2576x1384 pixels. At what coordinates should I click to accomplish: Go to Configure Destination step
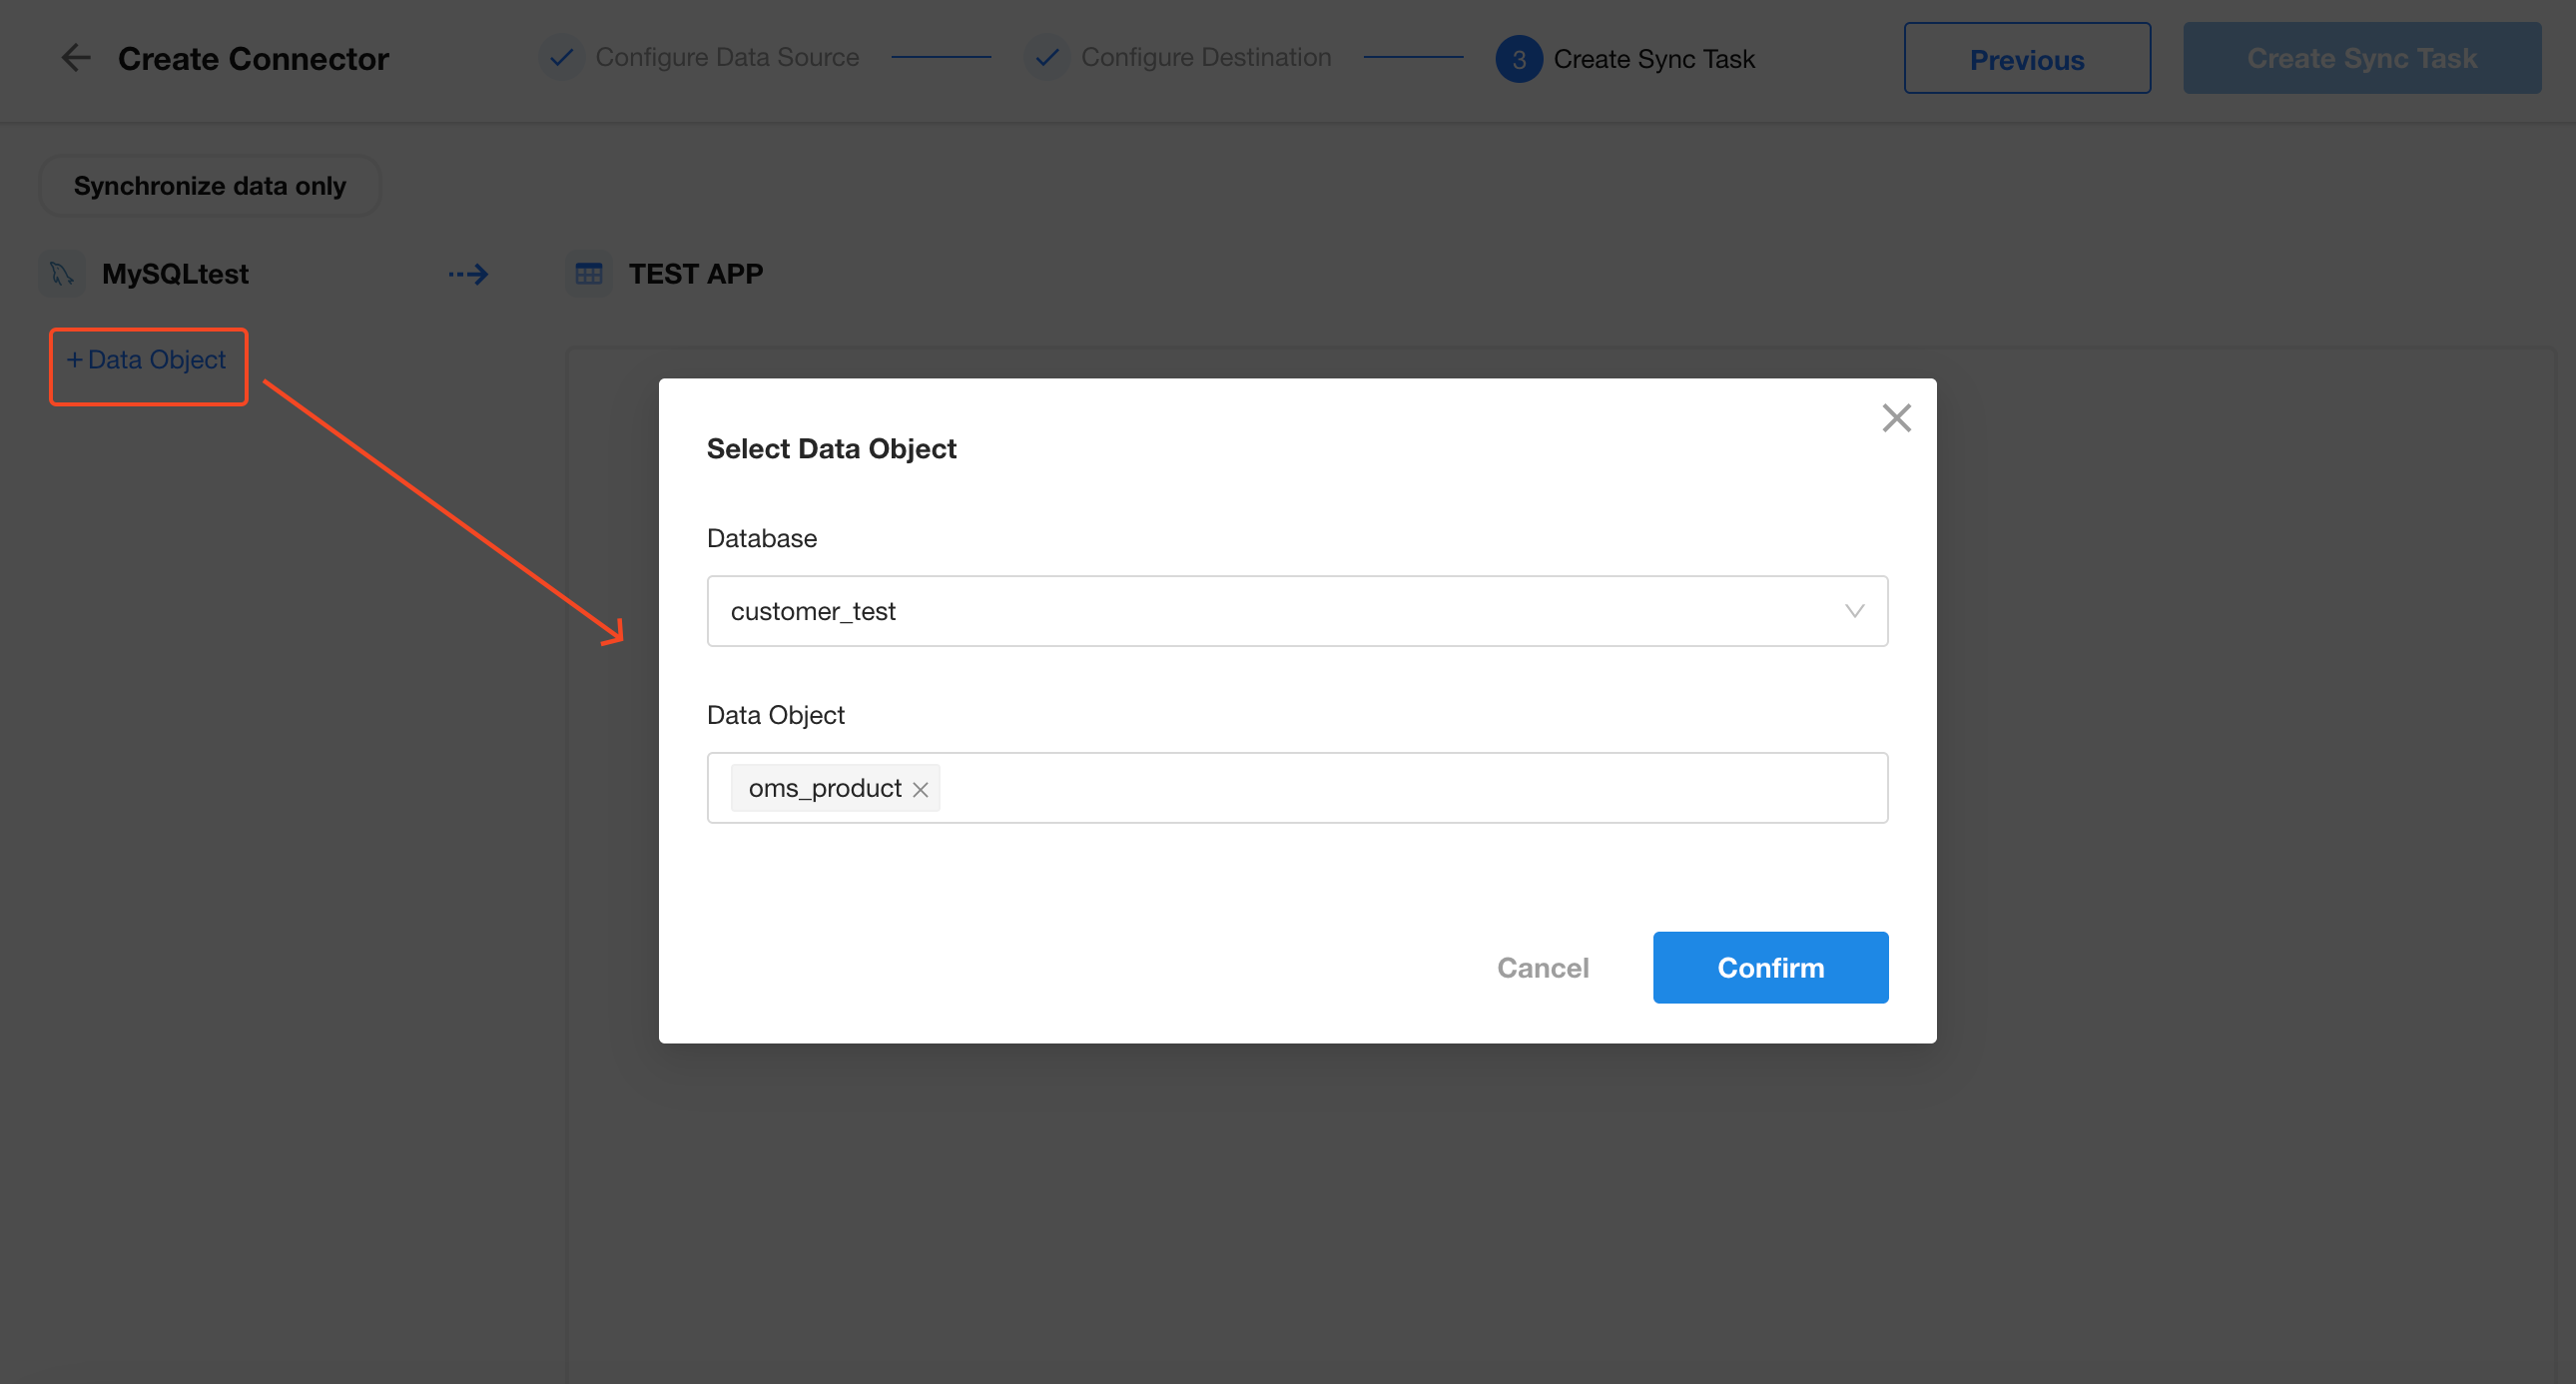click(x=1205, y=58)
